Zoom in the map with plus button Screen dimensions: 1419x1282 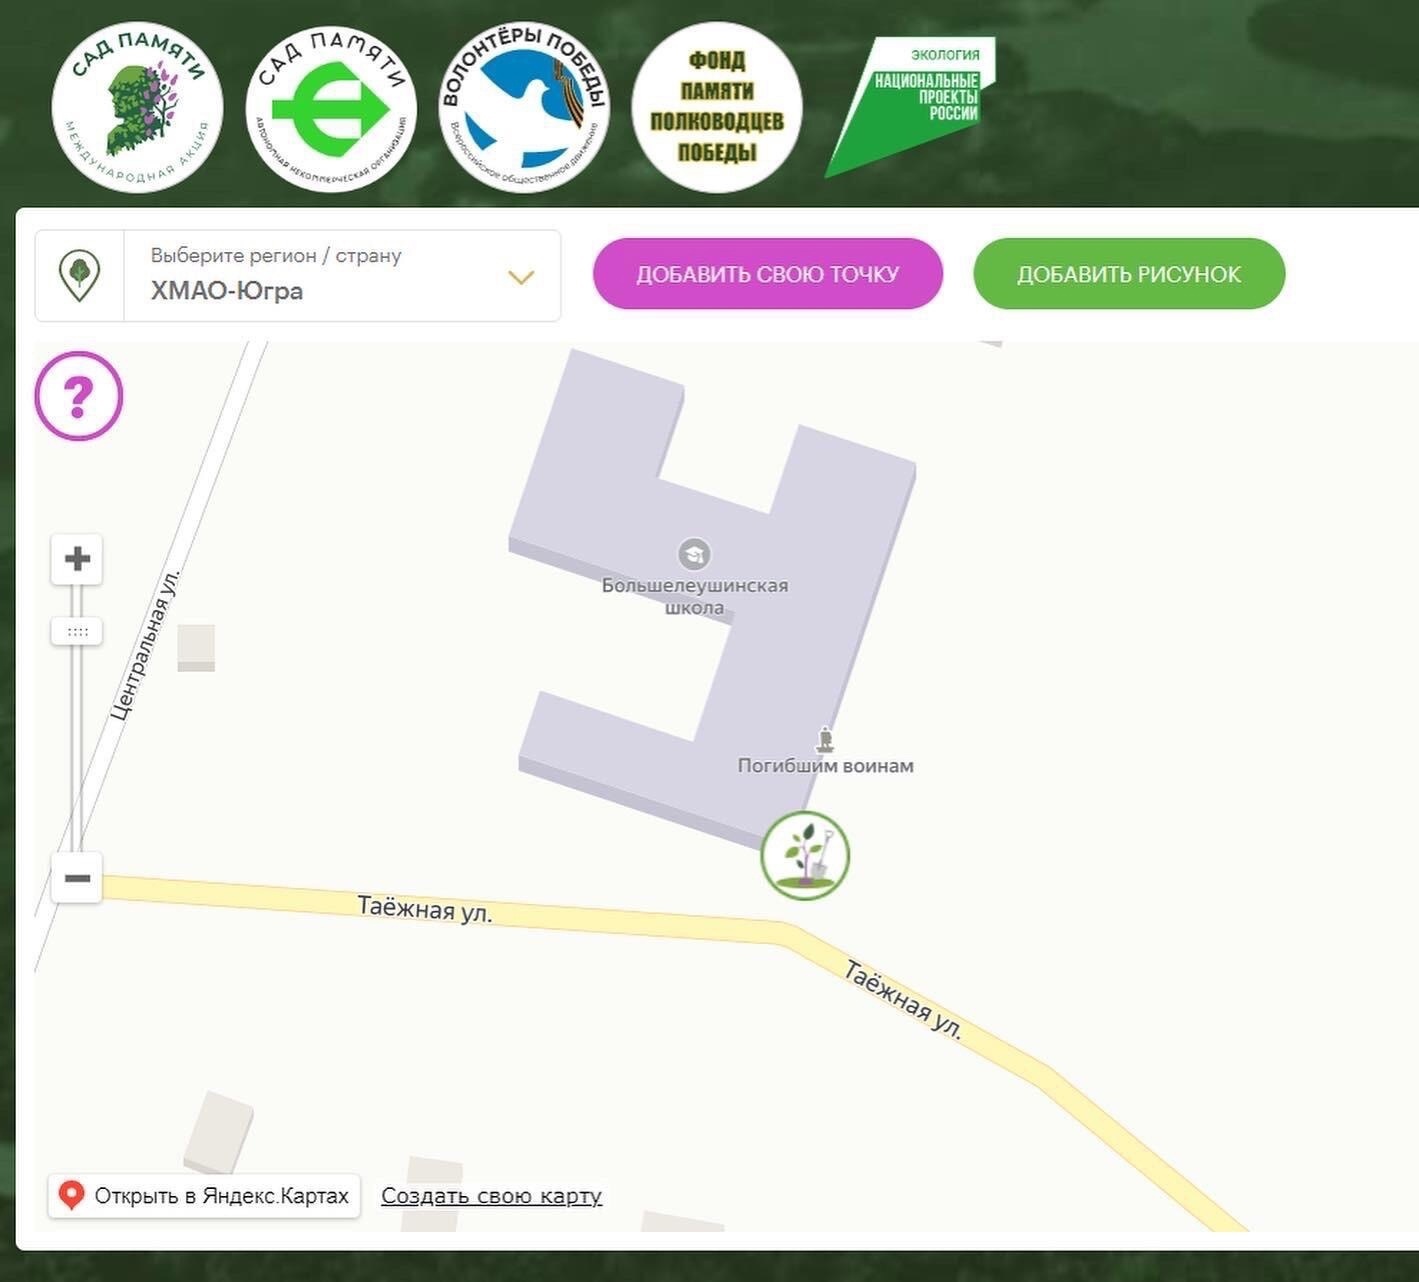coord(77,559)
